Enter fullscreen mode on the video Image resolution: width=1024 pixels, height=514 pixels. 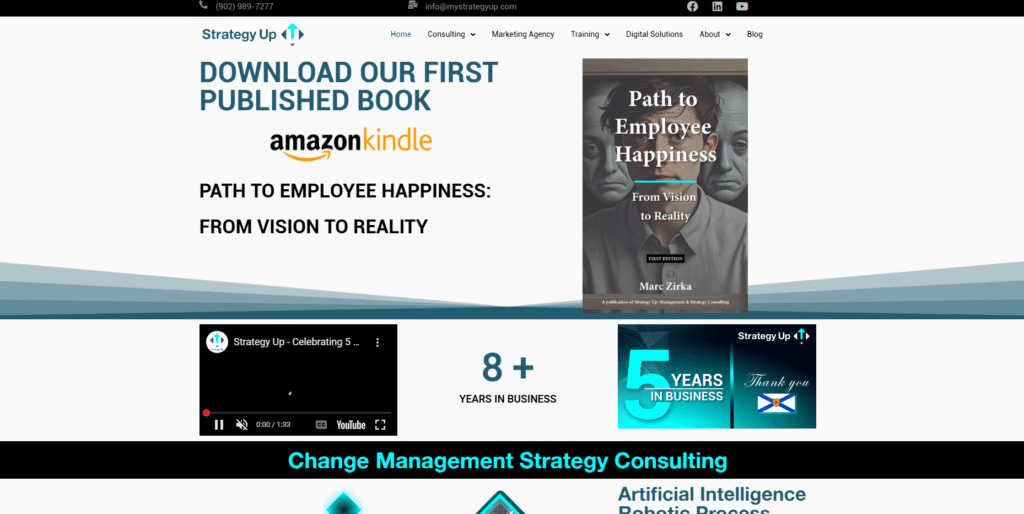pyautogui.click(x=380, y=424)
